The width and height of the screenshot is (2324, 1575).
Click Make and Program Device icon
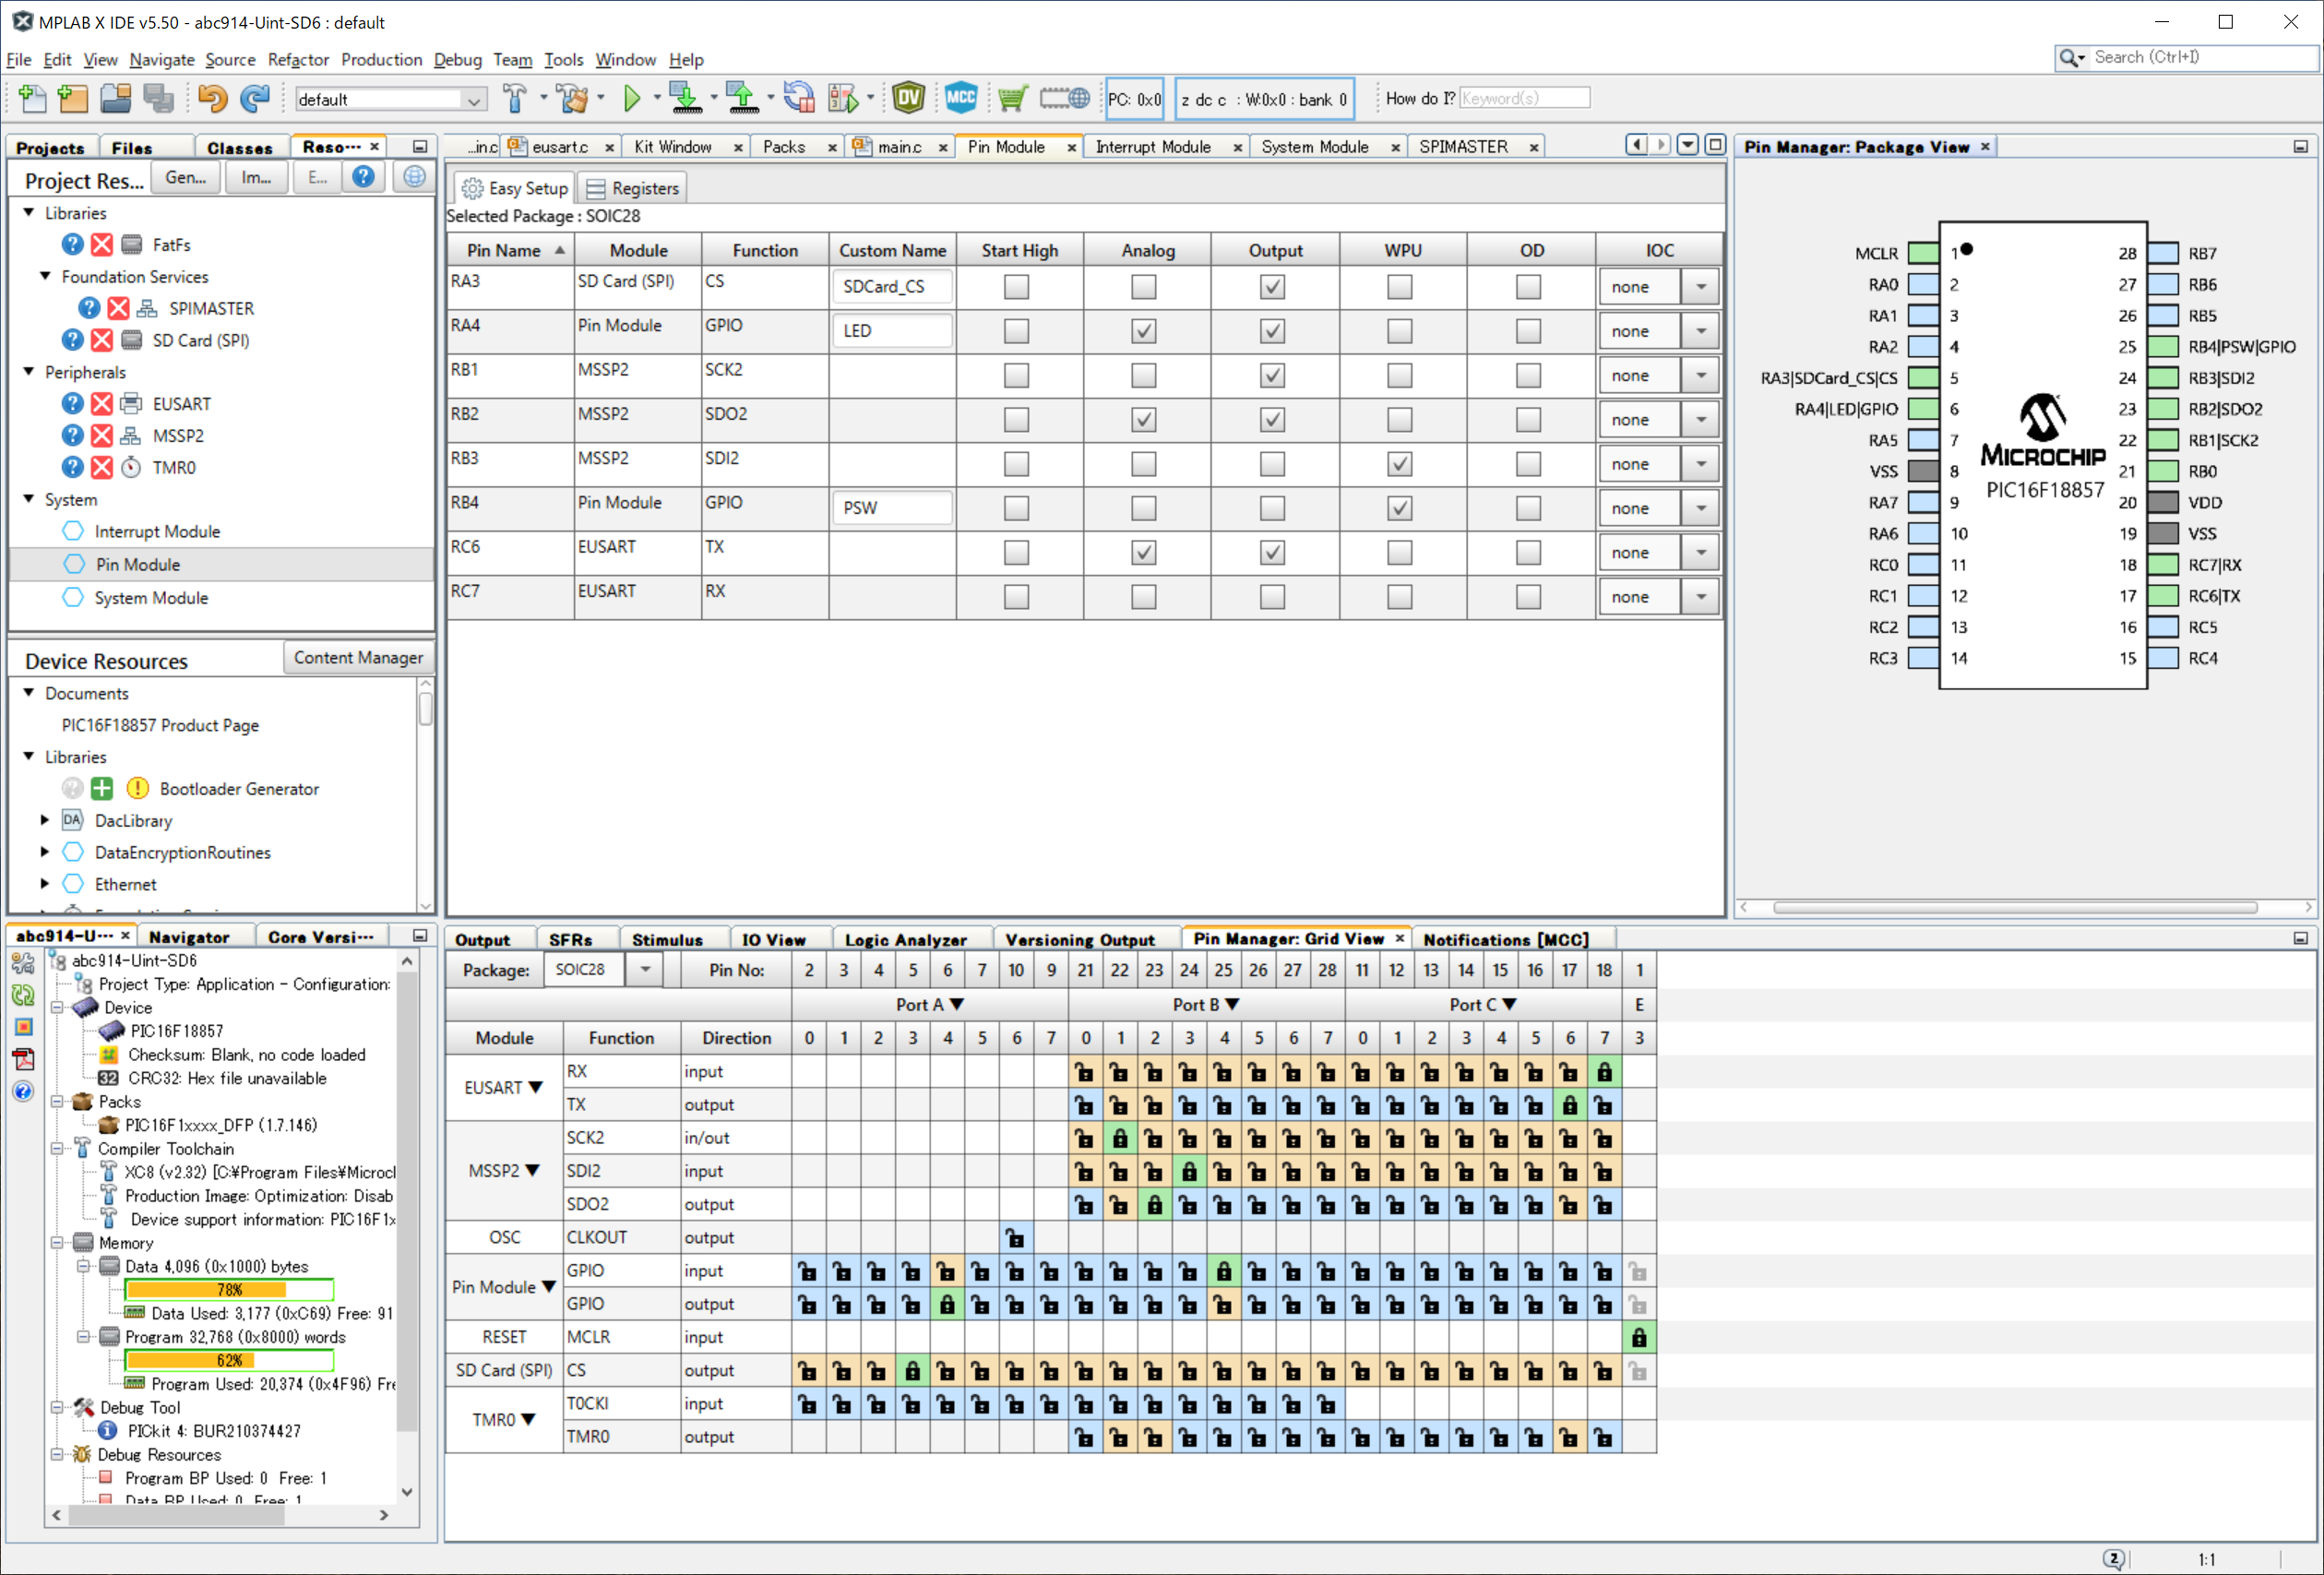tap(686, 98)
